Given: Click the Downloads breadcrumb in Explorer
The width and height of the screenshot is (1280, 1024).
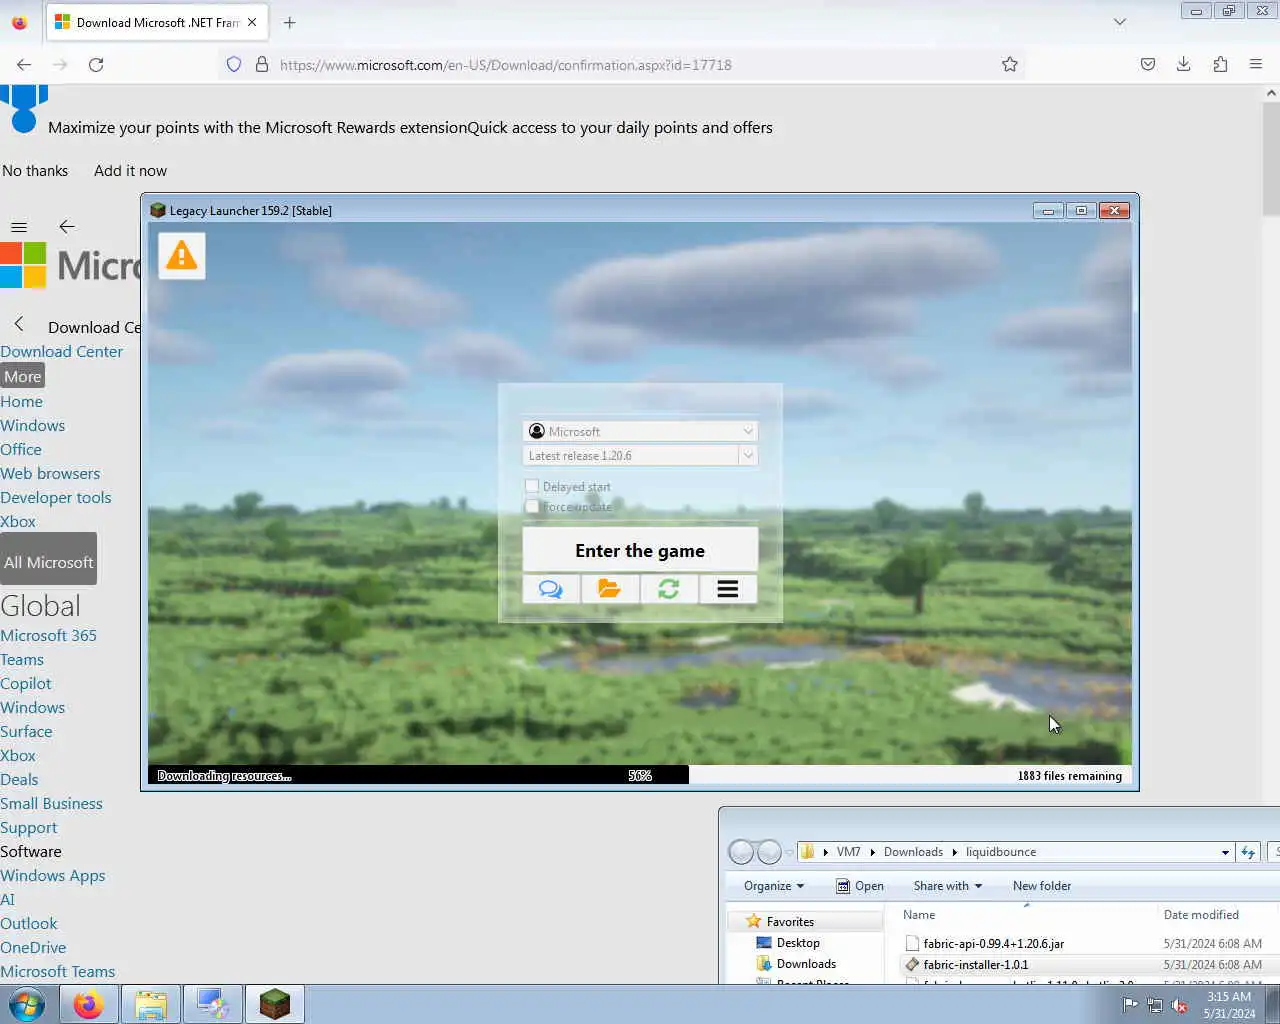Looking at the screenshot, I should click(x=913, y=852).
